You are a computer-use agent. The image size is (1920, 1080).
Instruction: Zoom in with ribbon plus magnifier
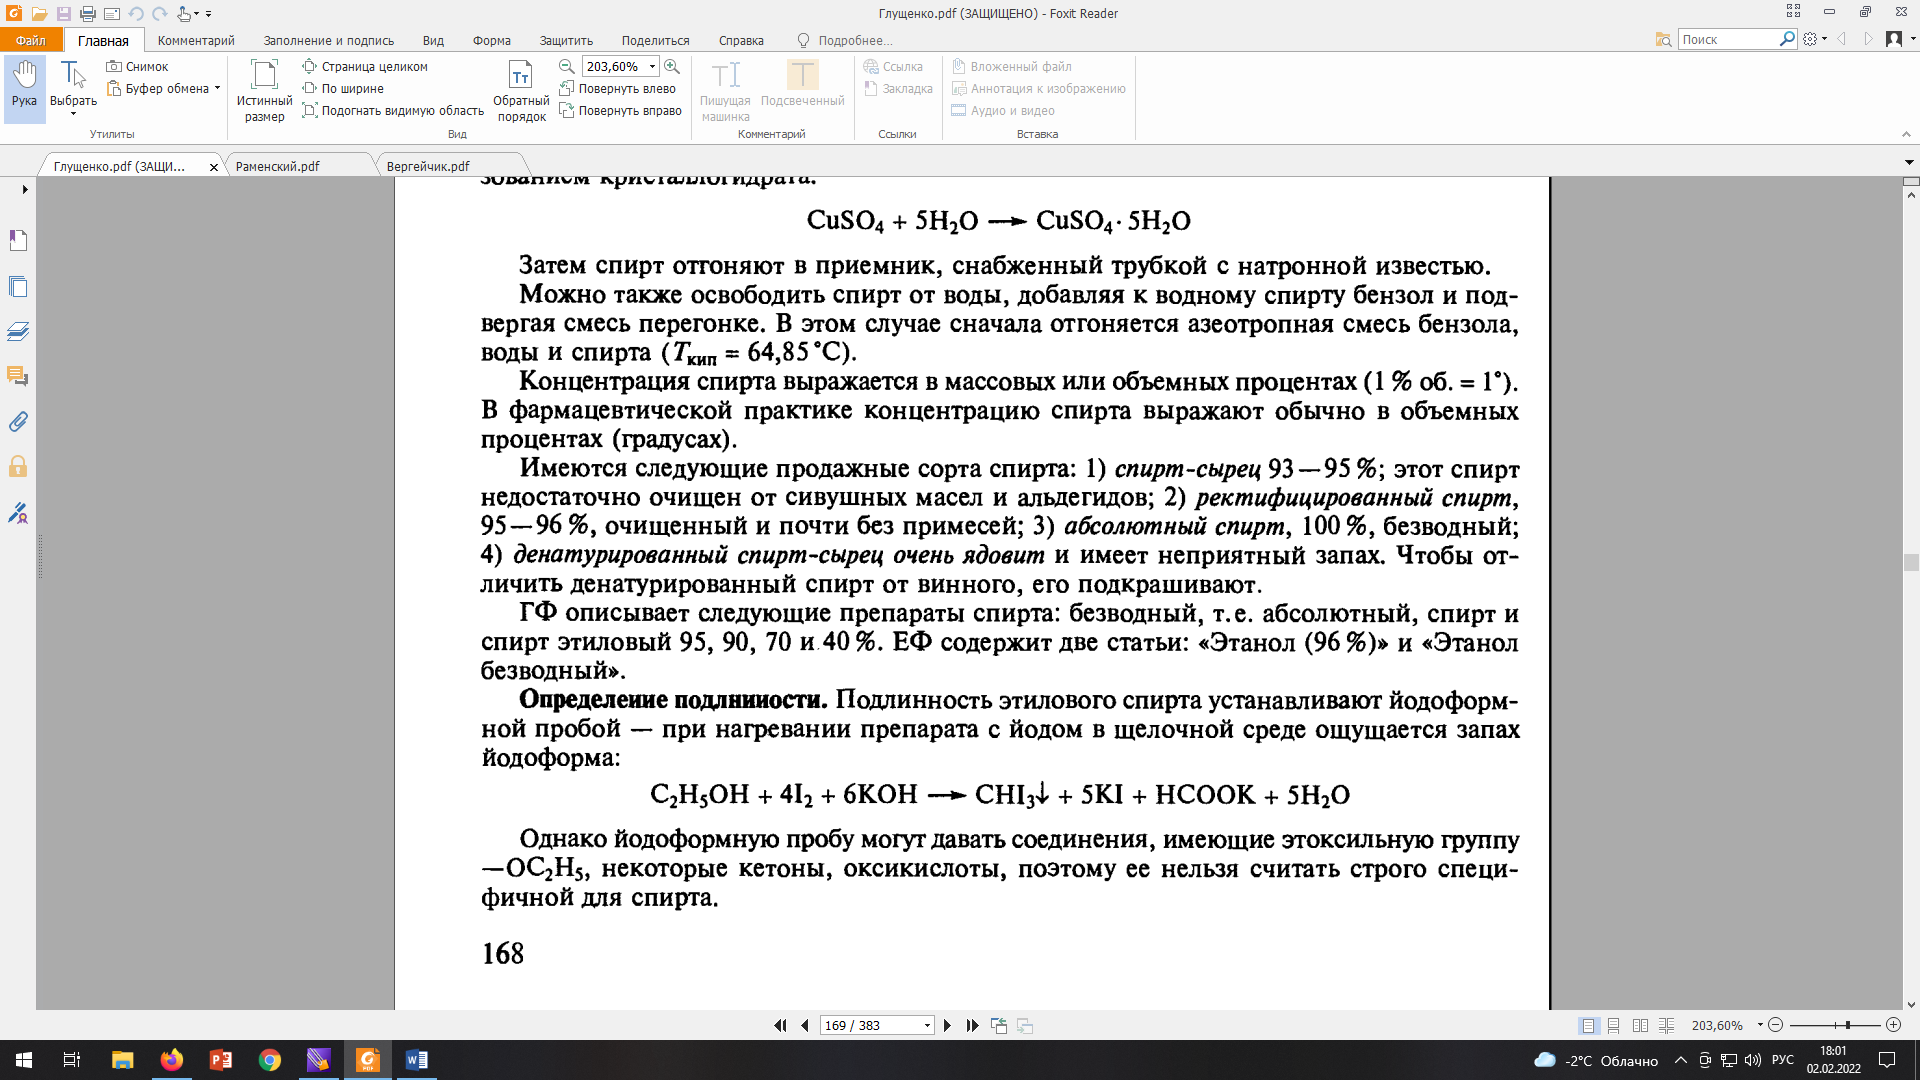click(672, 66)
